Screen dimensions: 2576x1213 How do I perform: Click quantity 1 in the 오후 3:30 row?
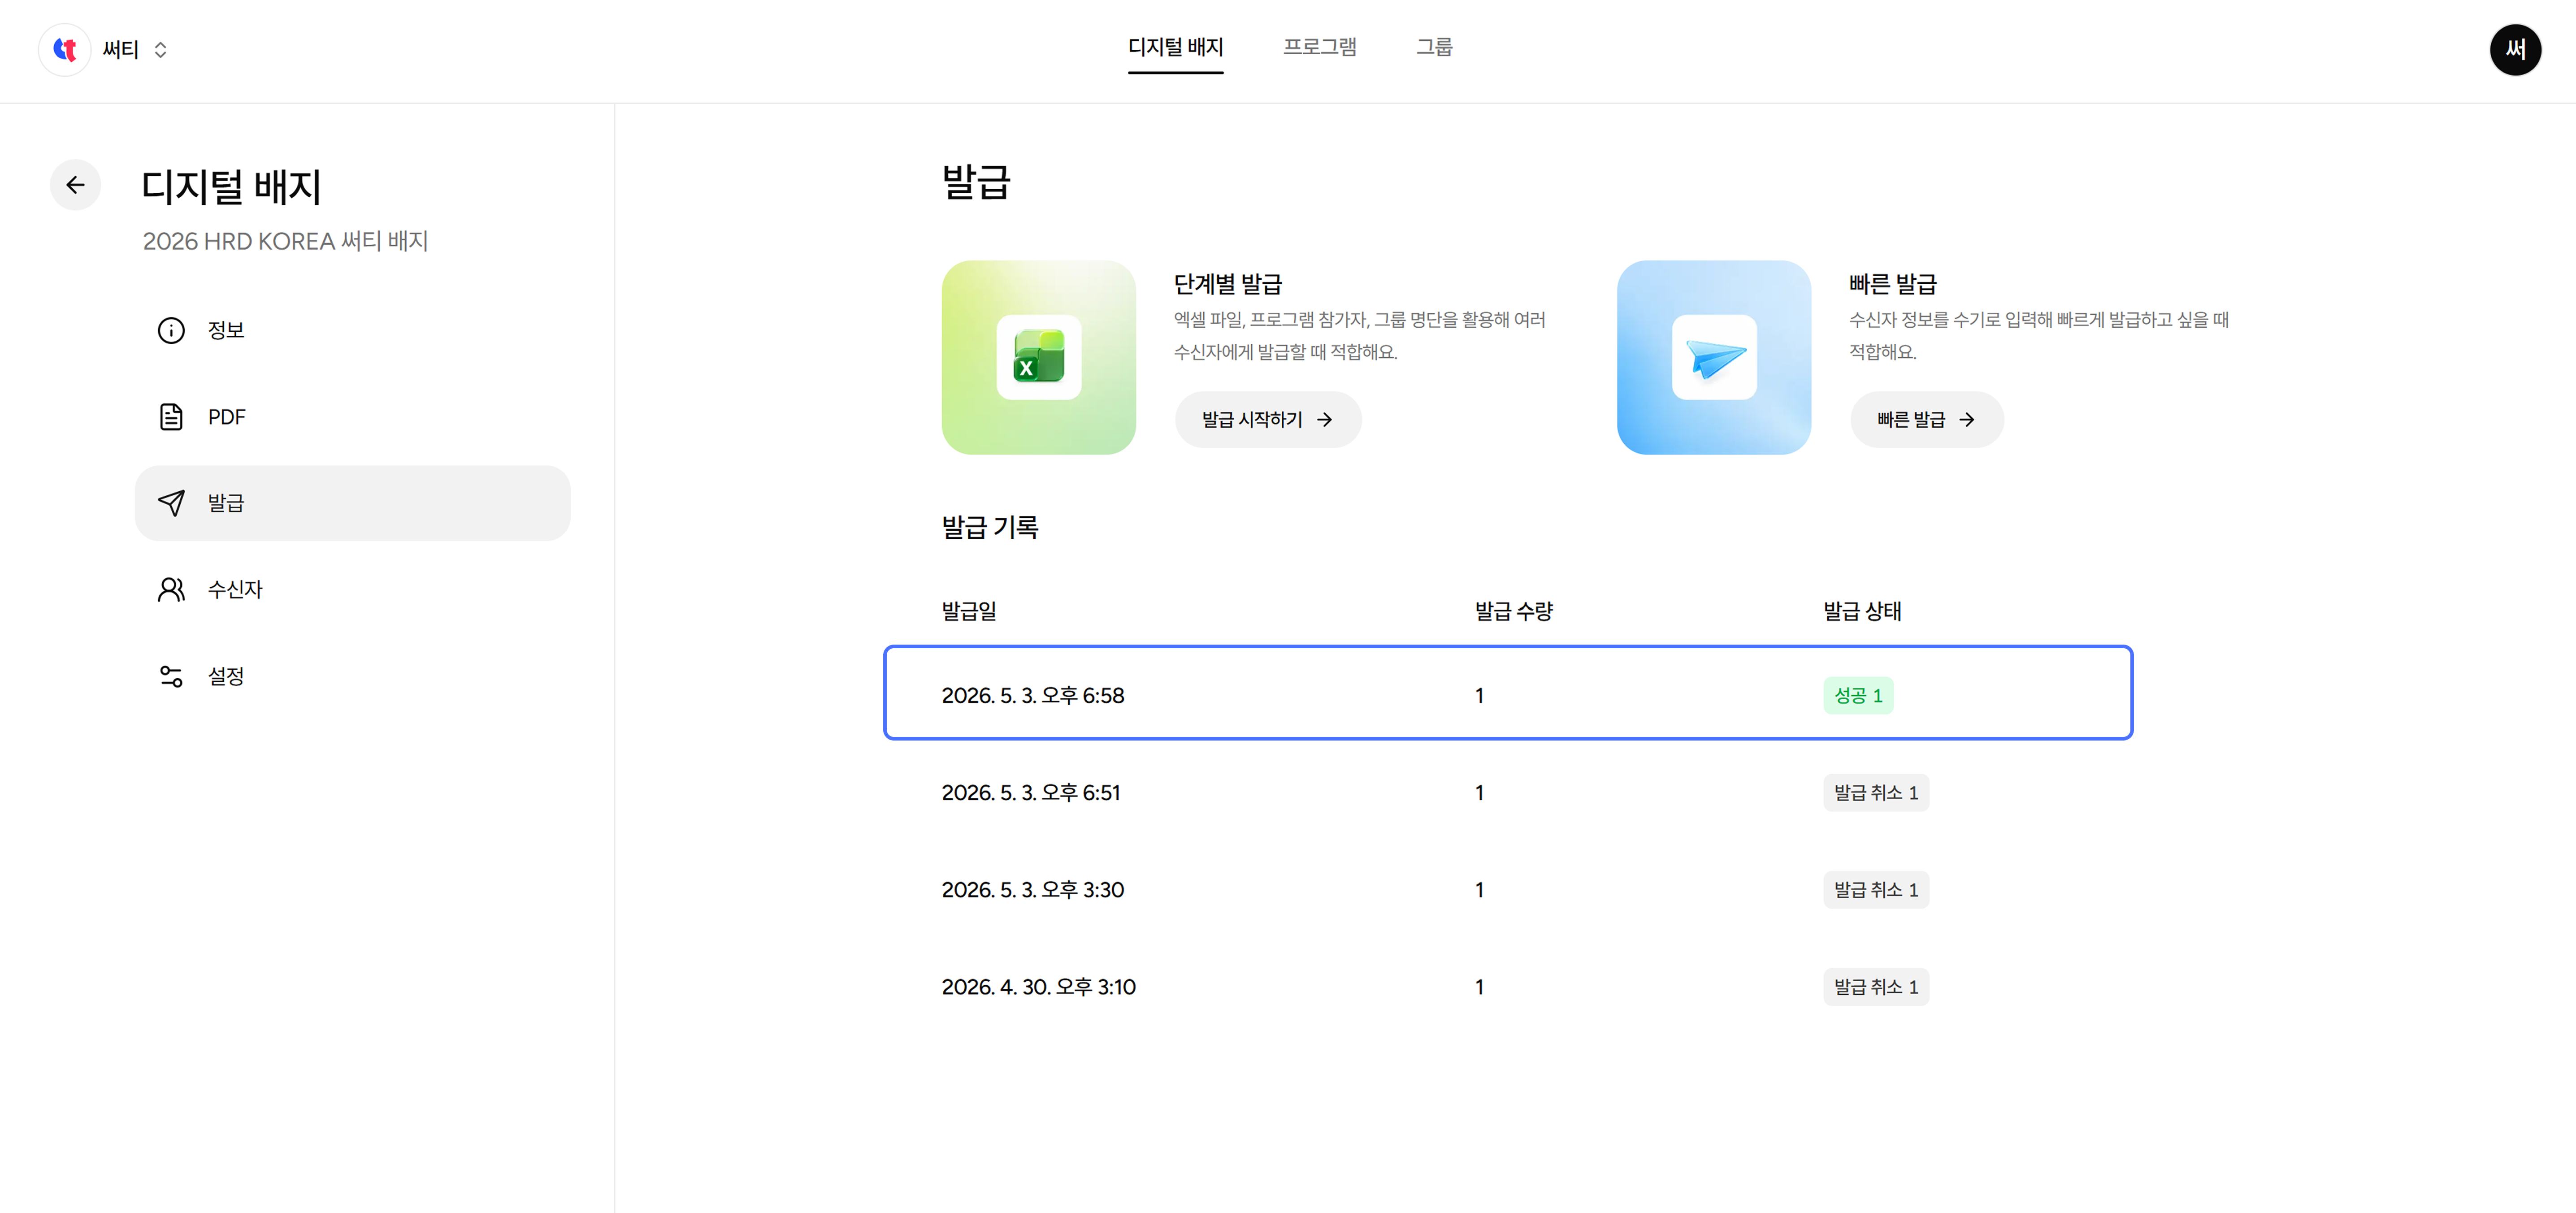click(x=1479, y=890)
